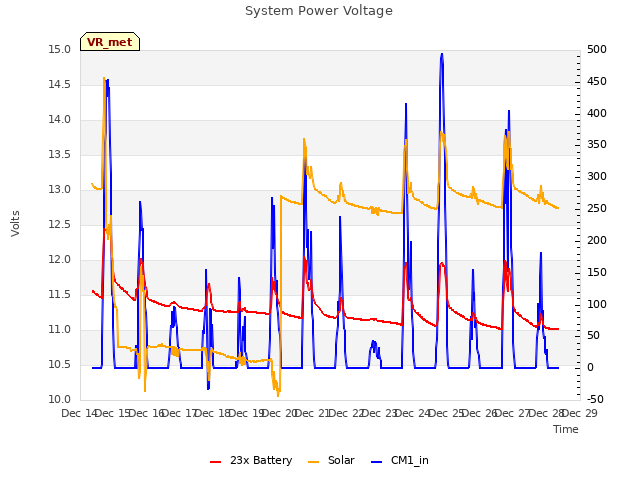Screen dimensions: 640x480
Task: Click the orange Solar legend swatch
Action: 313,462
